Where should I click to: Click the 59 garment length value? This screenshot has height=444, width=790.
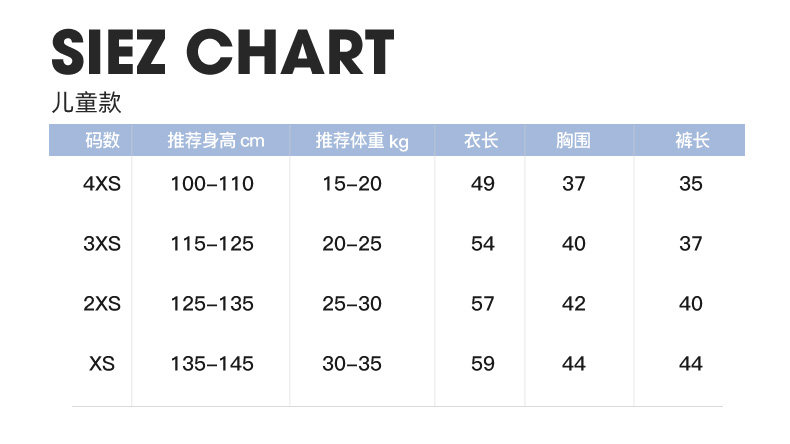click(x=483, y=364)
